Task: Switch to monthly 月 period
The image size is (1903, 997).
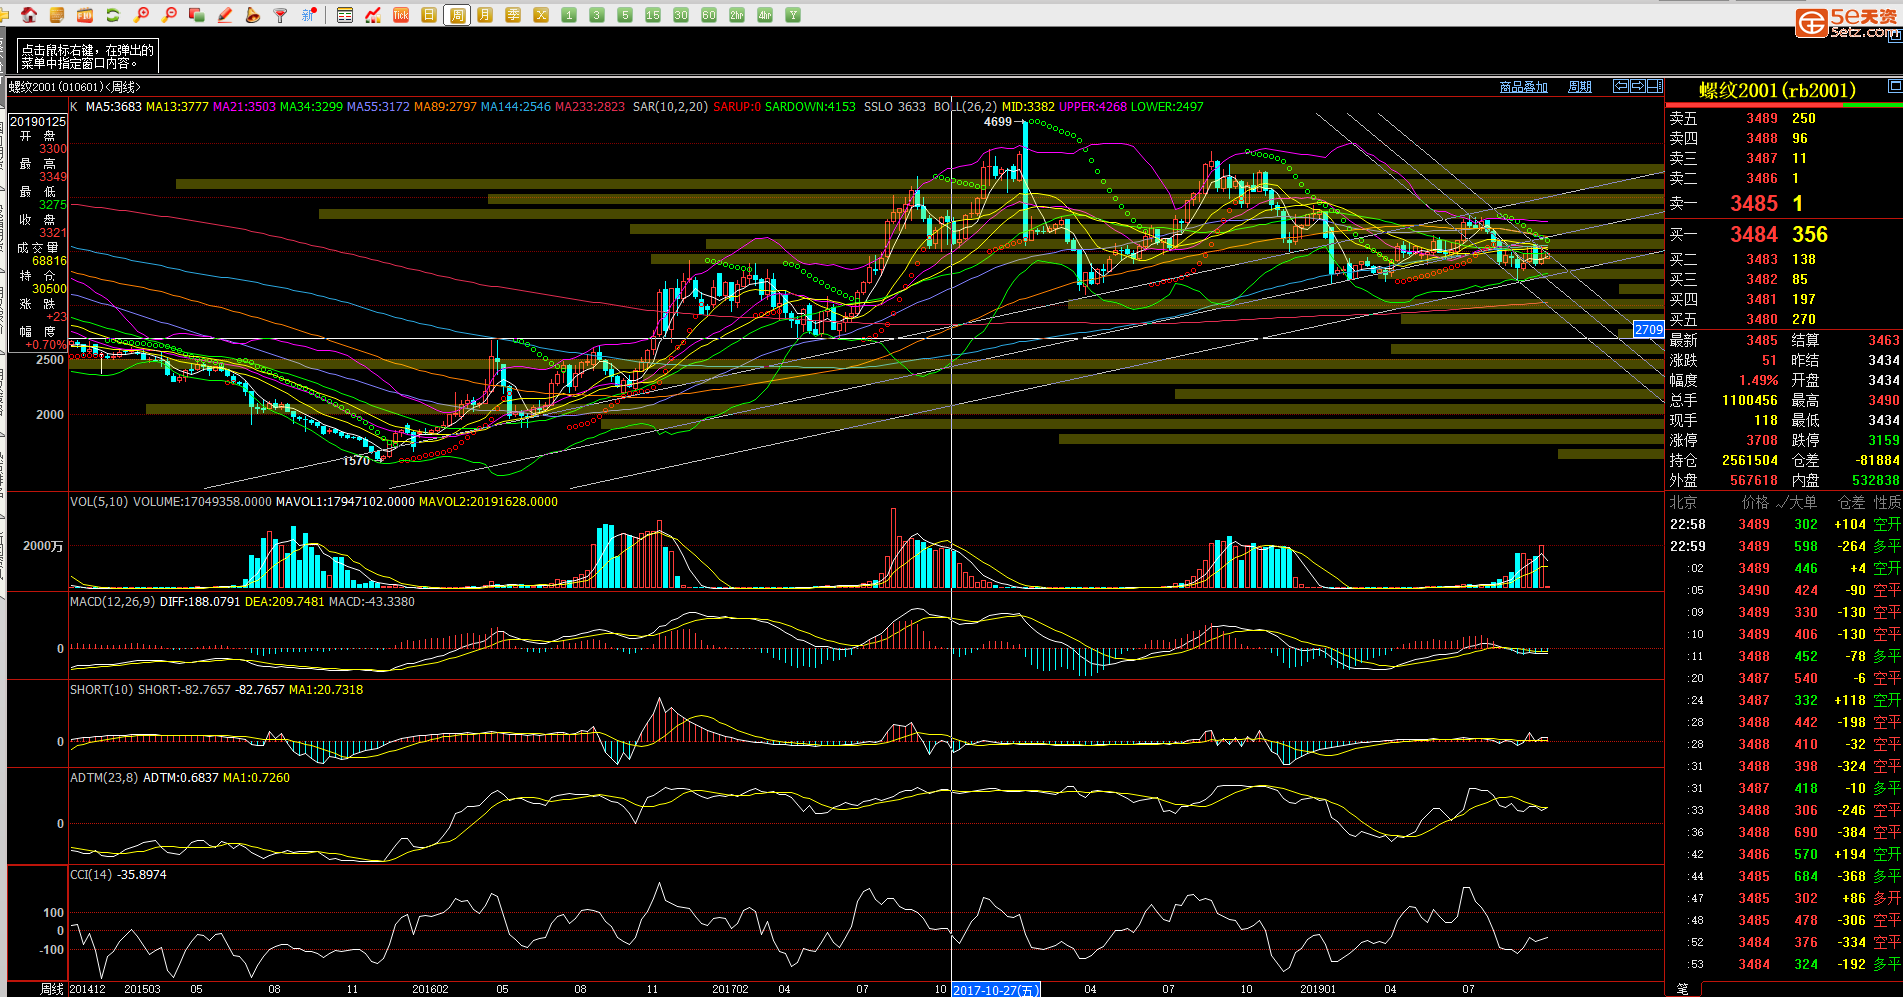Action: pos(485,15)
